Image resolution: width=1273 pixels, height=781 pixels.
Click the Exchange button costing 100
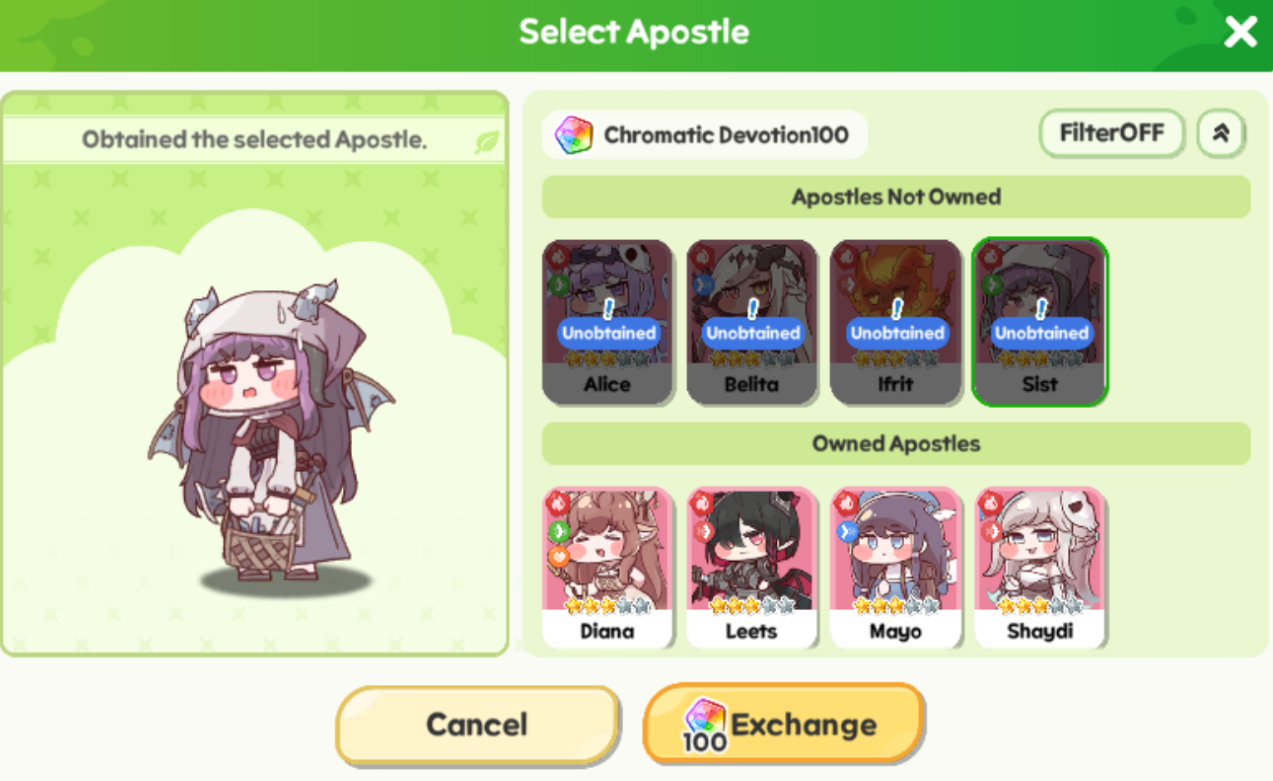783,724
